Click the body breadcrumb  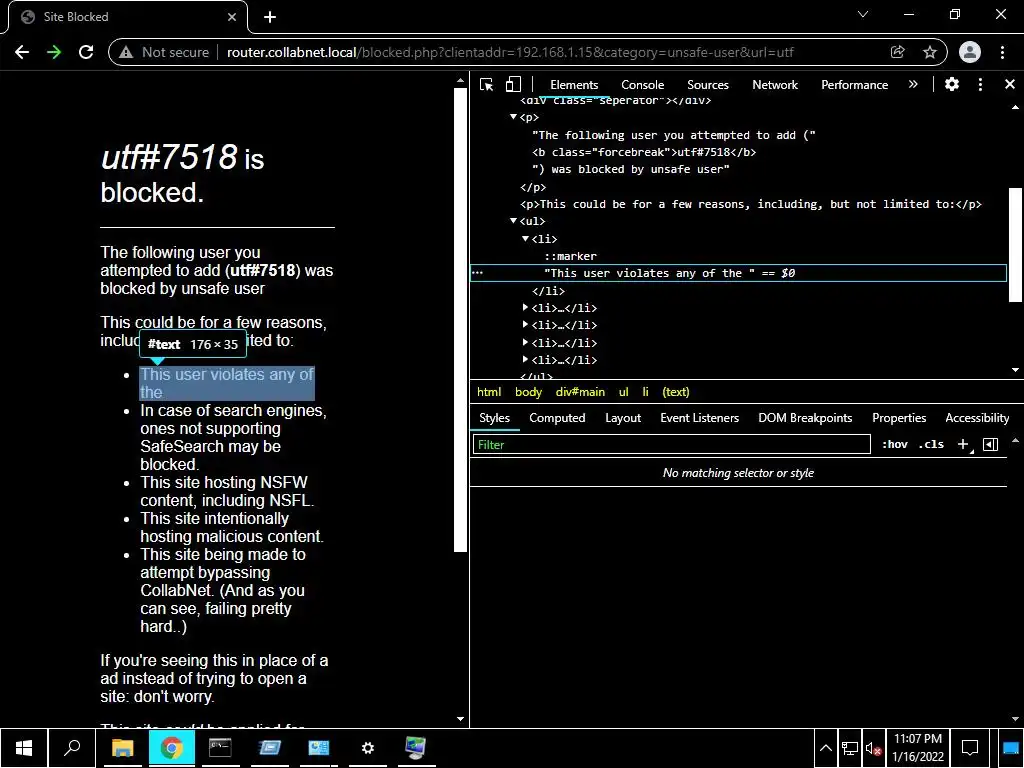[528, 392]
